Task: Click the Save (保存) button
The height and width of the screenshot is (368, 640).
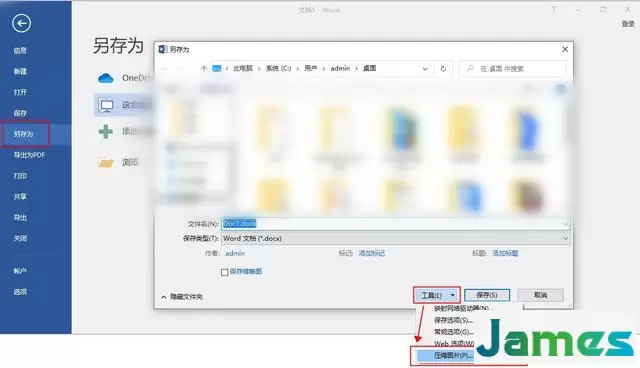Action: click(487, 295)
